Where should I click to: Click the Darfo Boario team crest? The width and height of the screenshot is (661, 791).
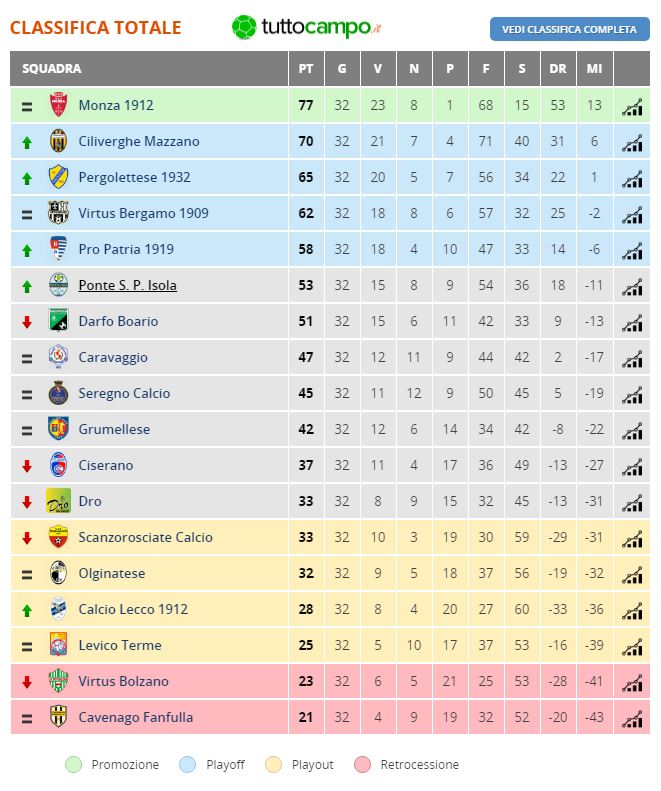[x=58, y=321]
